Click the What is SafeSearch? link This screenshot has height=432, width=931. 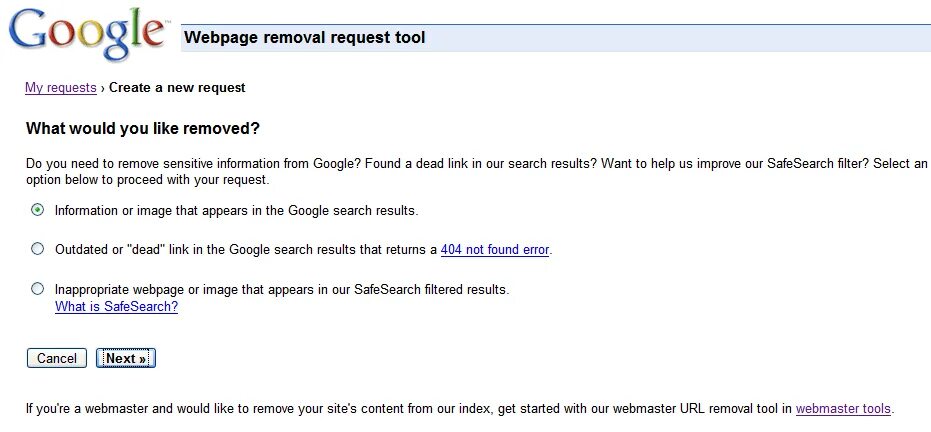pyautogui.click(x=116, y=307)
